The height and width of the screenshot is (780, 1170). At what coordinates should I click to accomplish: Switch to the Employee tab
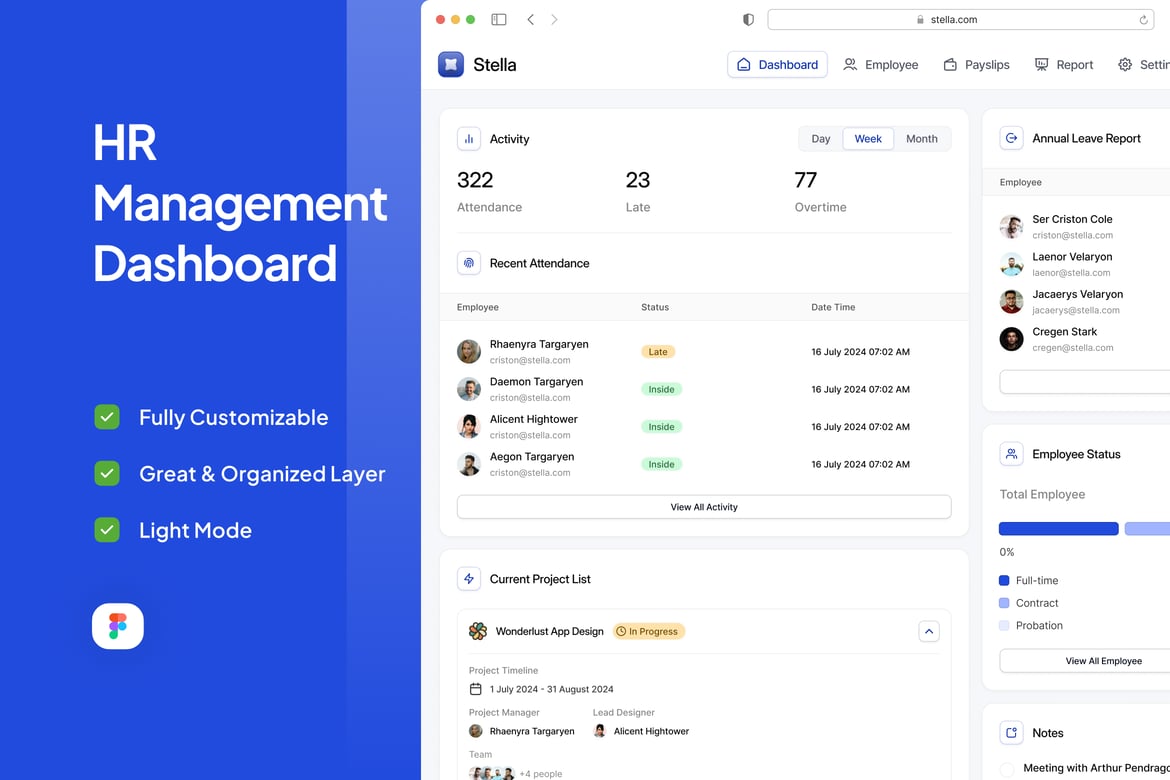tap(880, 64)
